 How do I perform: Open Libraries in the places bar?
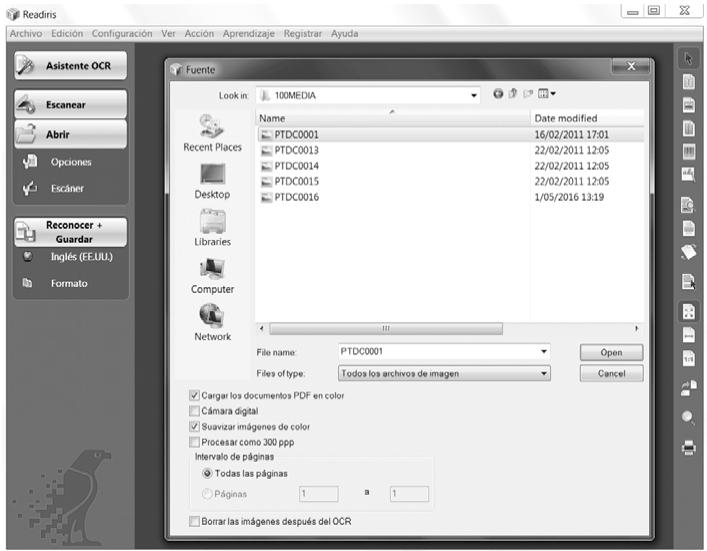[x=212, y=228]
